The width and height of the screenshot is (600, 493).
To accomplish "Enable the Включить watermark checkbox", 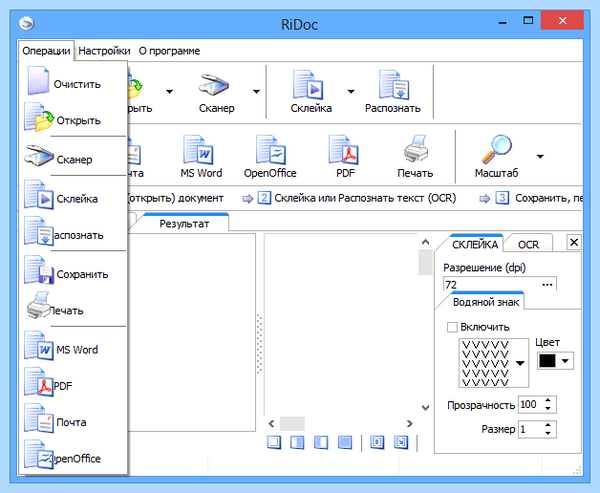I will click(x=452, y=327).
